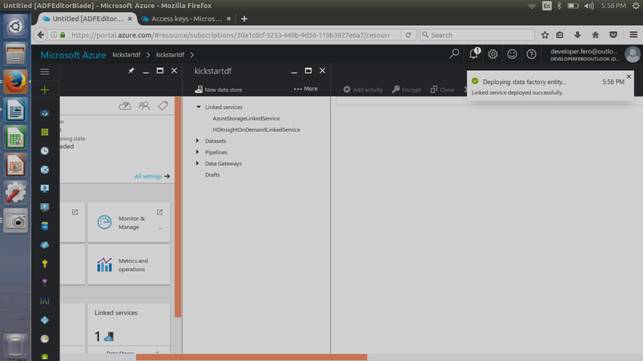Select the Drafts tree item

click(212, 175)
